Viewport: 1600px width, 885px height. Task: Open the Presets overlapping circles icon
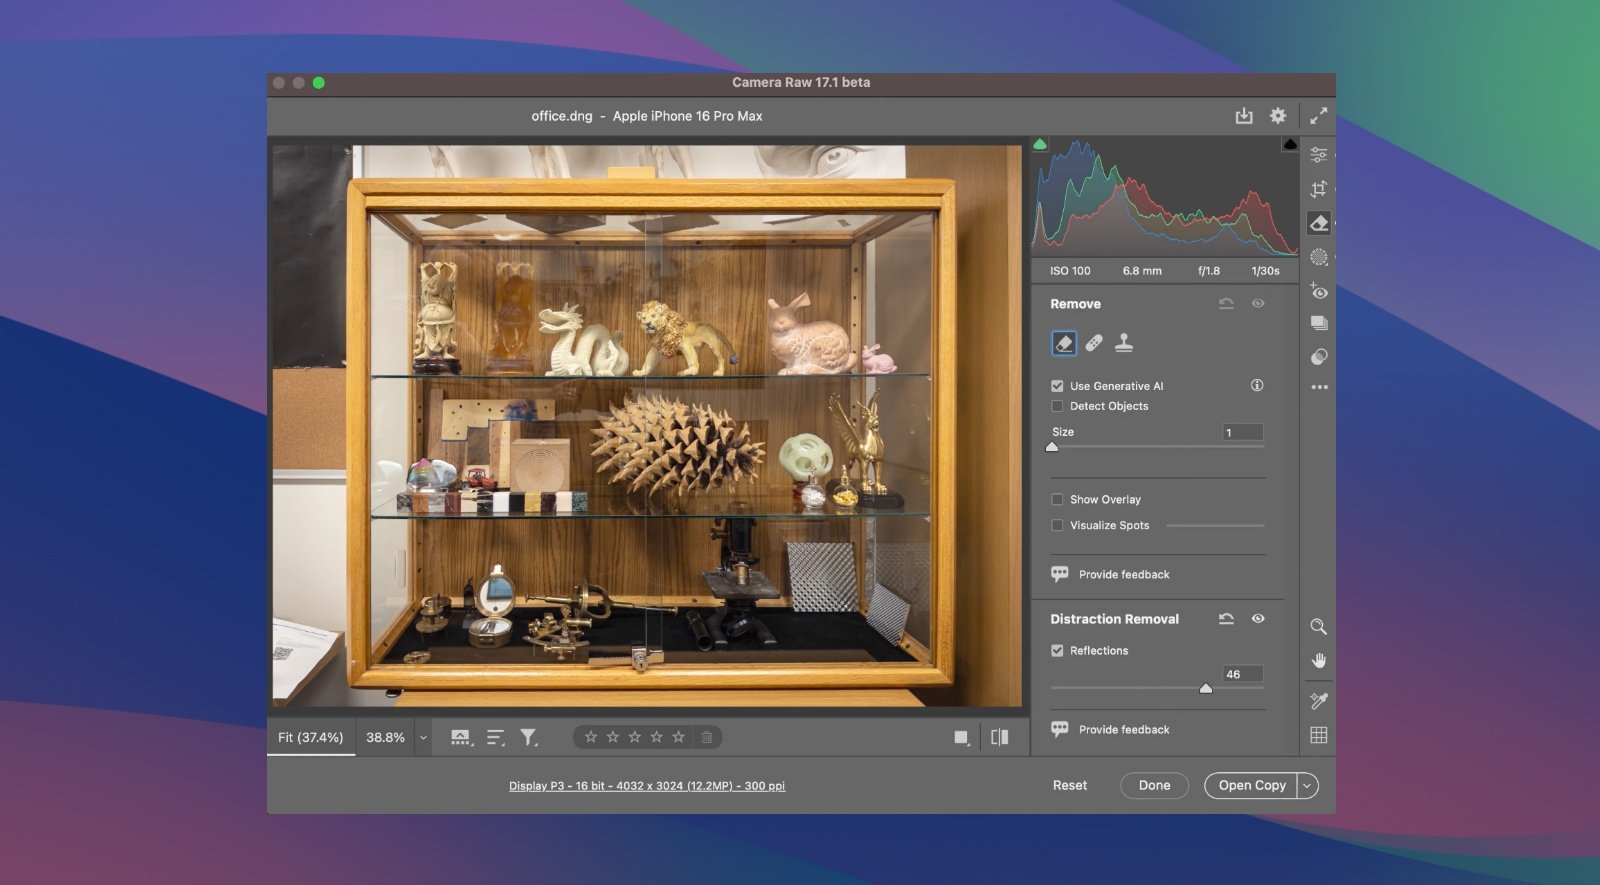pyautogui.click(x=1319, y=357)
